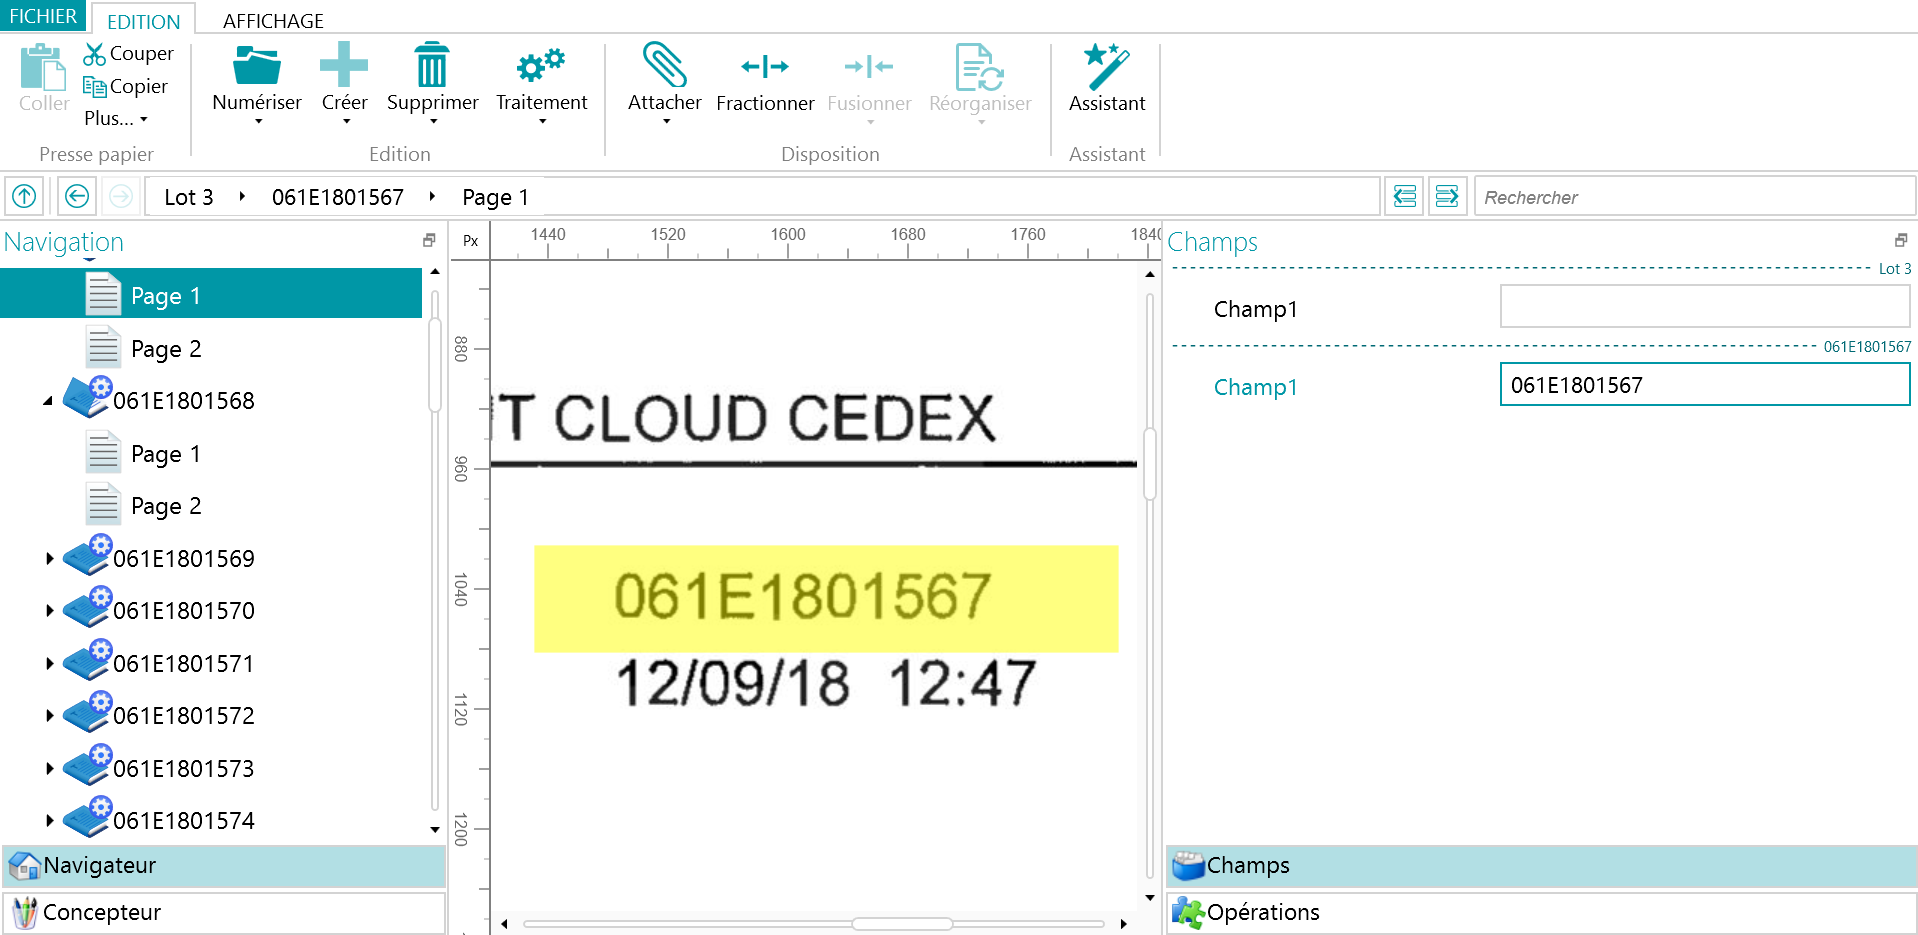Screen dimensions: 1918x935
Task: Click the Couper scissors icon
Action: pyautogui.click(x=95, y=54)
